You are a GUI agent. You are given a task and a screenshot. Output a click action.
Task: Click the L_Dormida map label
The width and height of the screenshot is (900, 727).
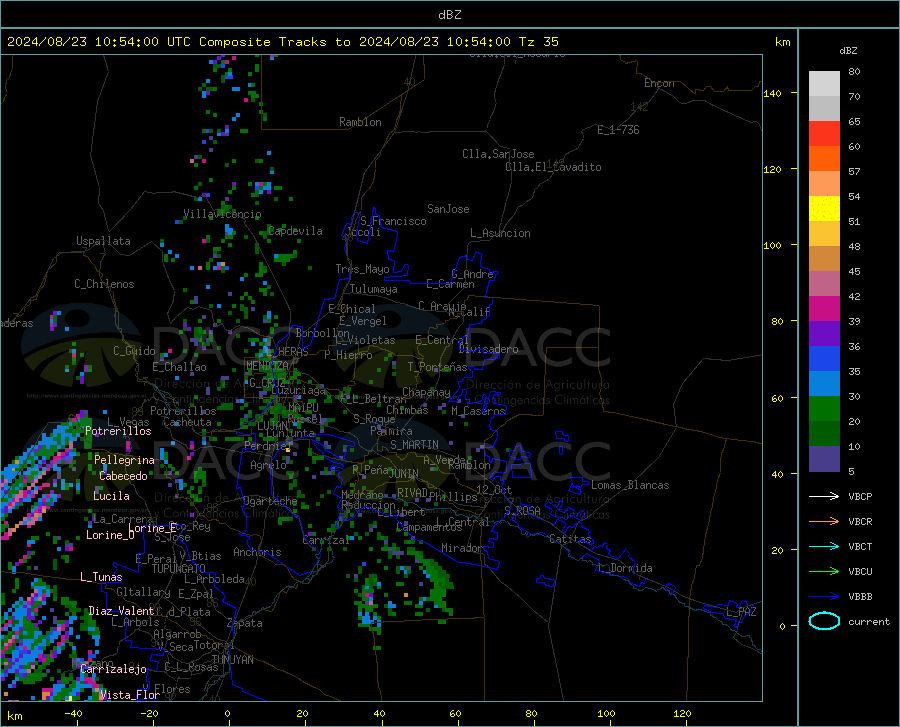[624, 568]
